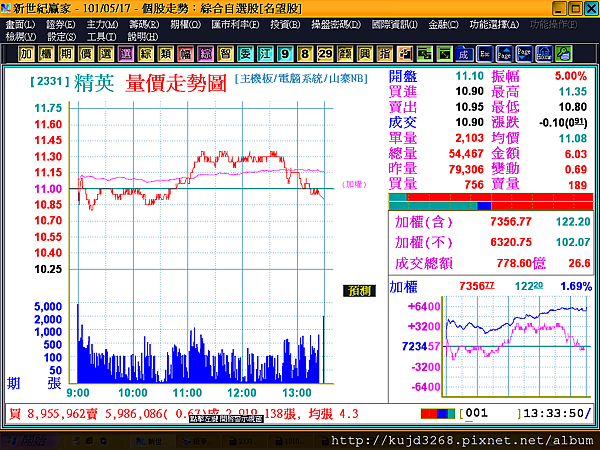Click the yellow 8 toolbar icon
600x450 pixels.
pyautogui.click(x=305, y=54)
